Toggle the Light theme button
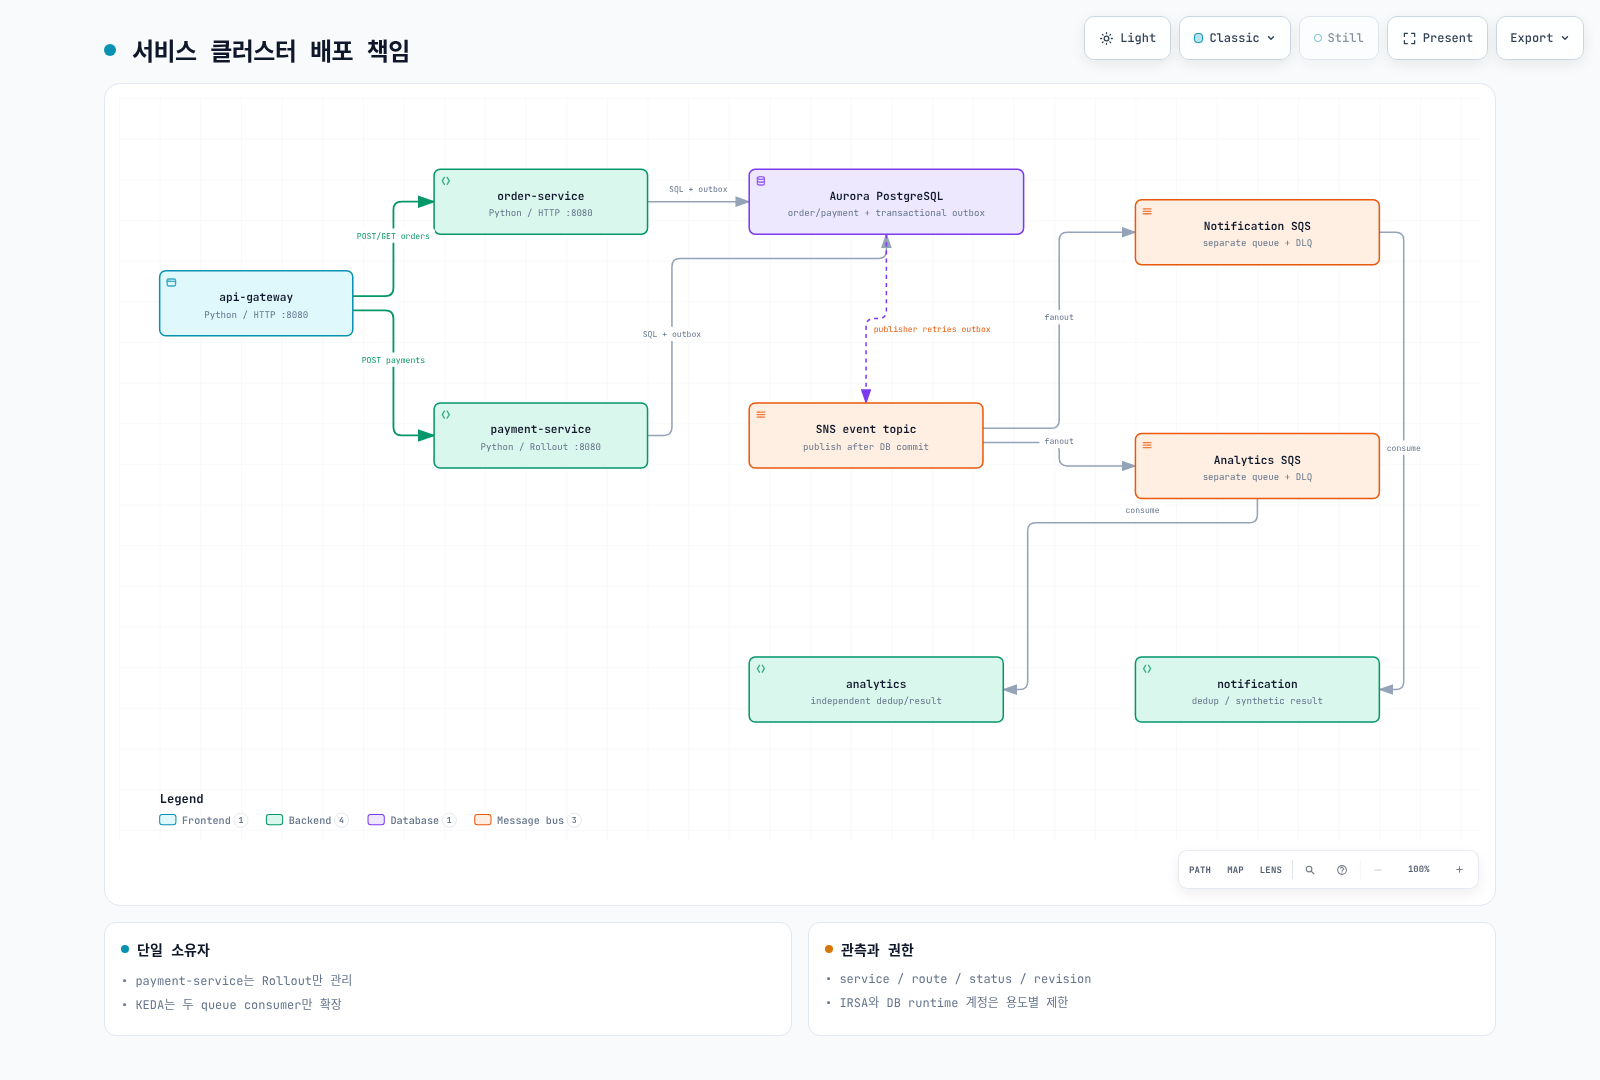The width and height of the screenshot is (1600, 1080). click(1127, 38)
